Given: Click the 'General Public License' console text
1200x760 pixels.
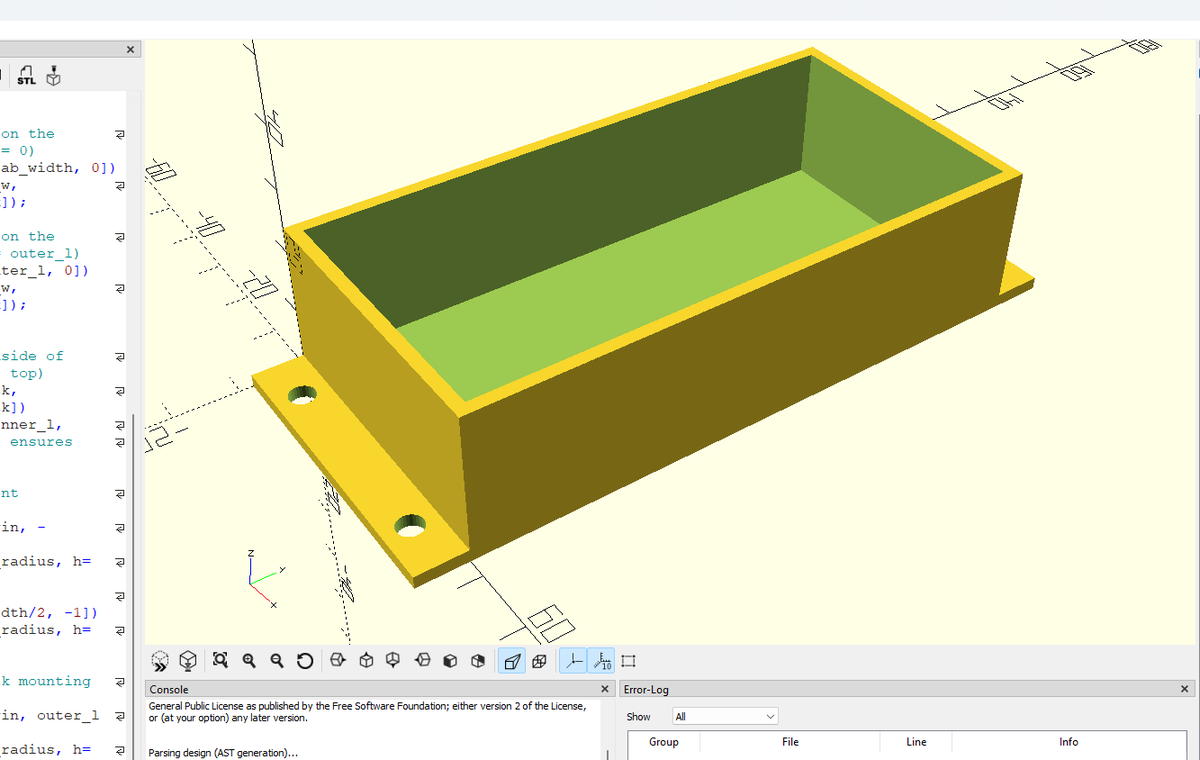Looking at the screenshot, I should 366,712.
